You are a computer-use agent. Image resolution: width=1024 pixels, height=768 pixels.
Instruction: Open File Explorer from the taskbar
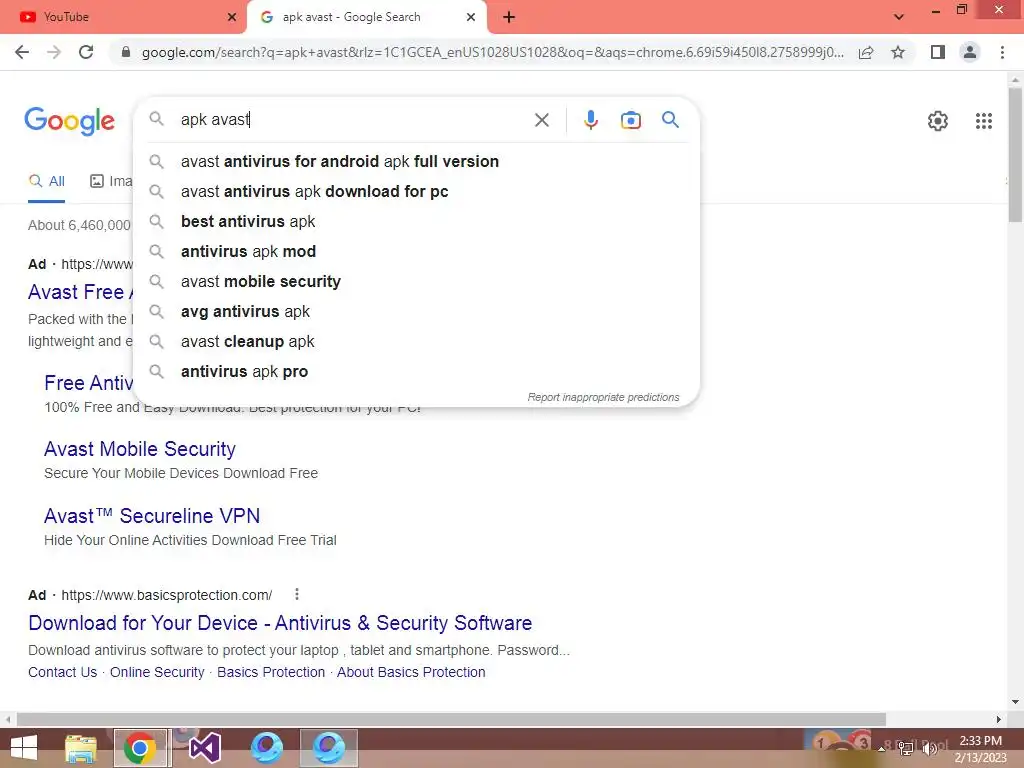pyautogui.click(x=81, y=748)
